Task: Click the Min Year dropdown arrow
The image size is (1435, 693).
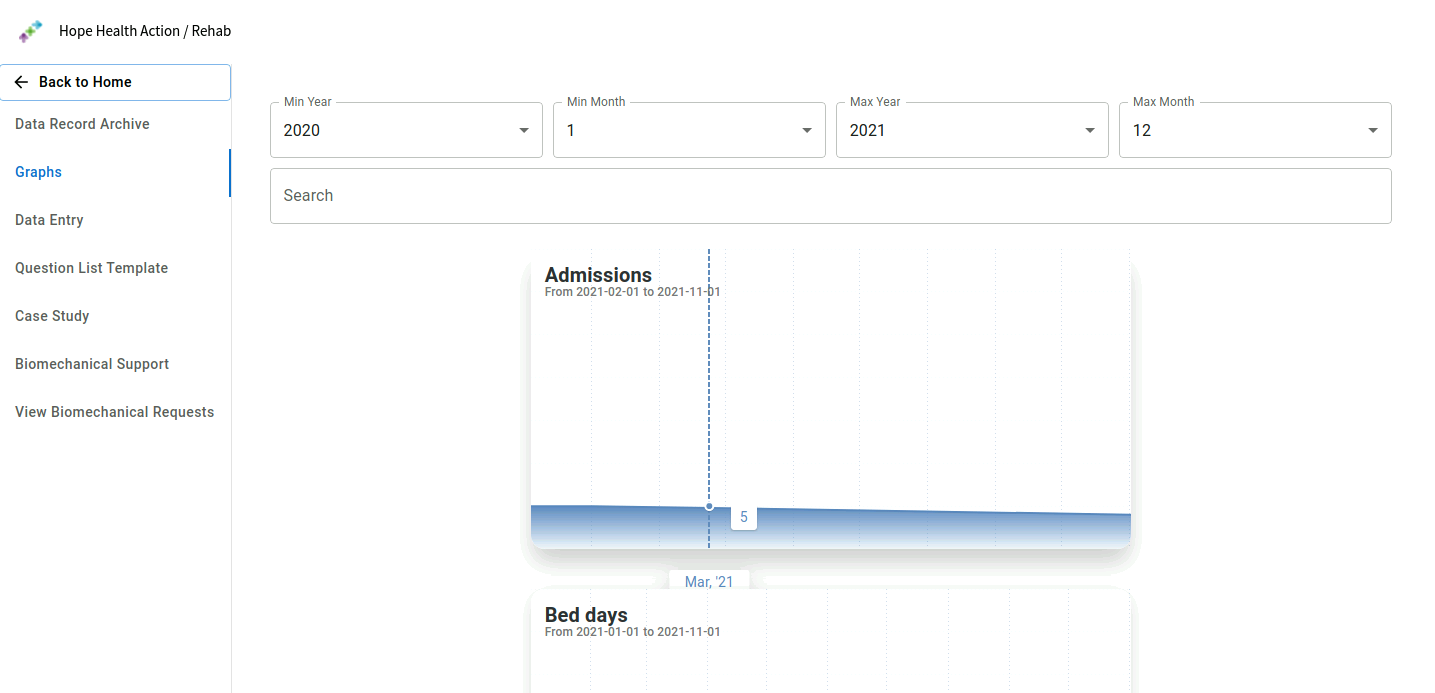Action: click(x=524, y=130)
